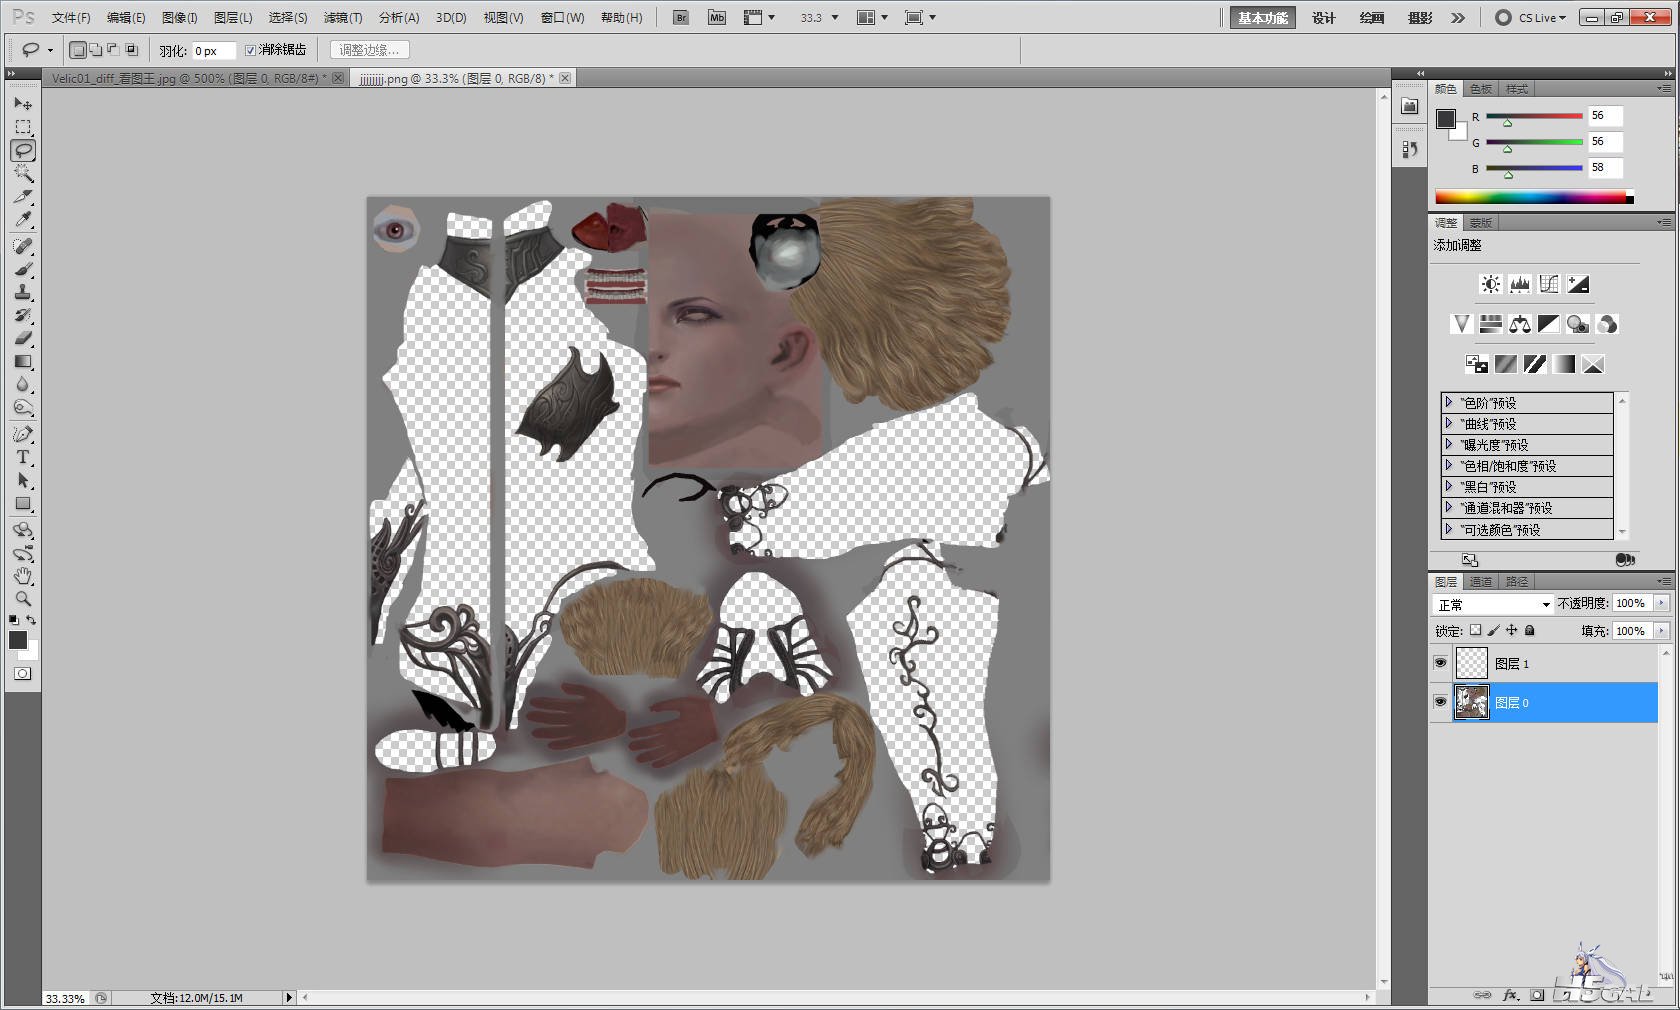The image size is (1680, 1010).
Task: Select the 基本功能 workspace button
Action: coord(1263,17)
